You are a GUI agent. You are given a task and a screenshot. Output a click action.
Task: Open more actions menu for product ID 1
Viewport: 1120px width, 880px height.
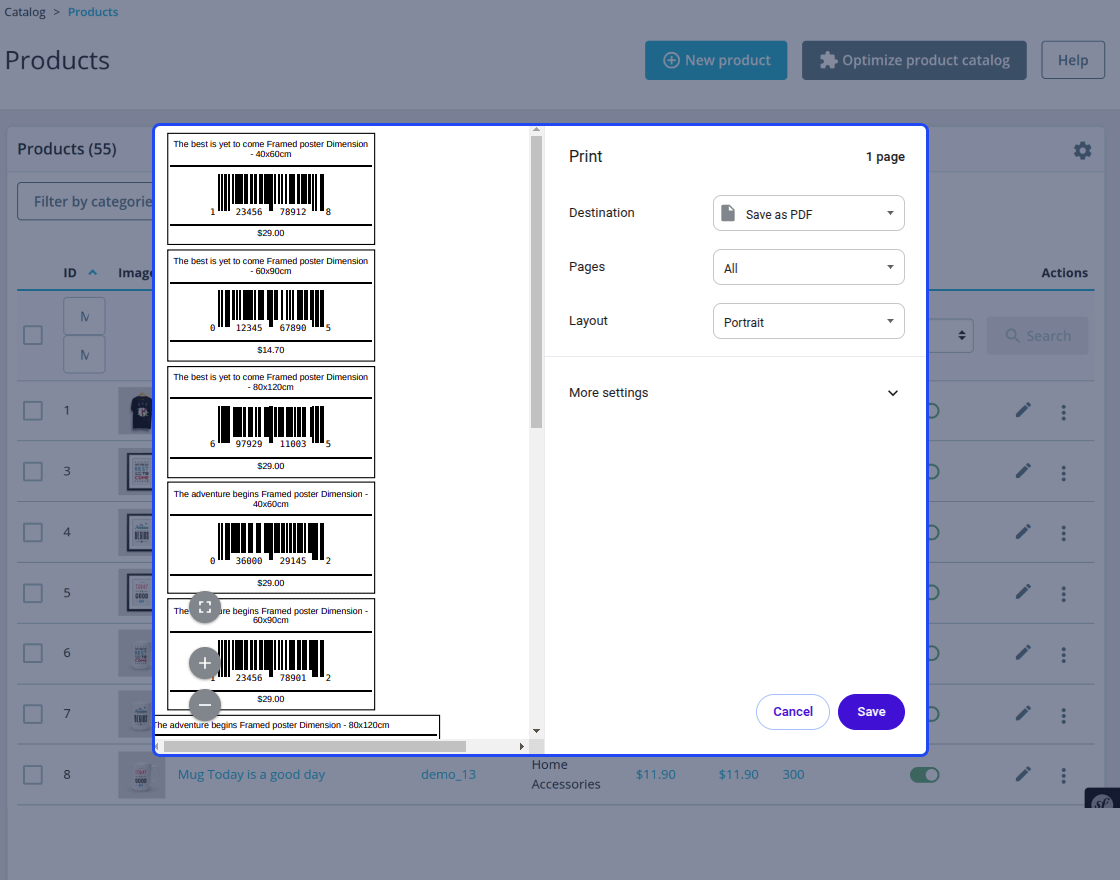[x=1064, y=412]
